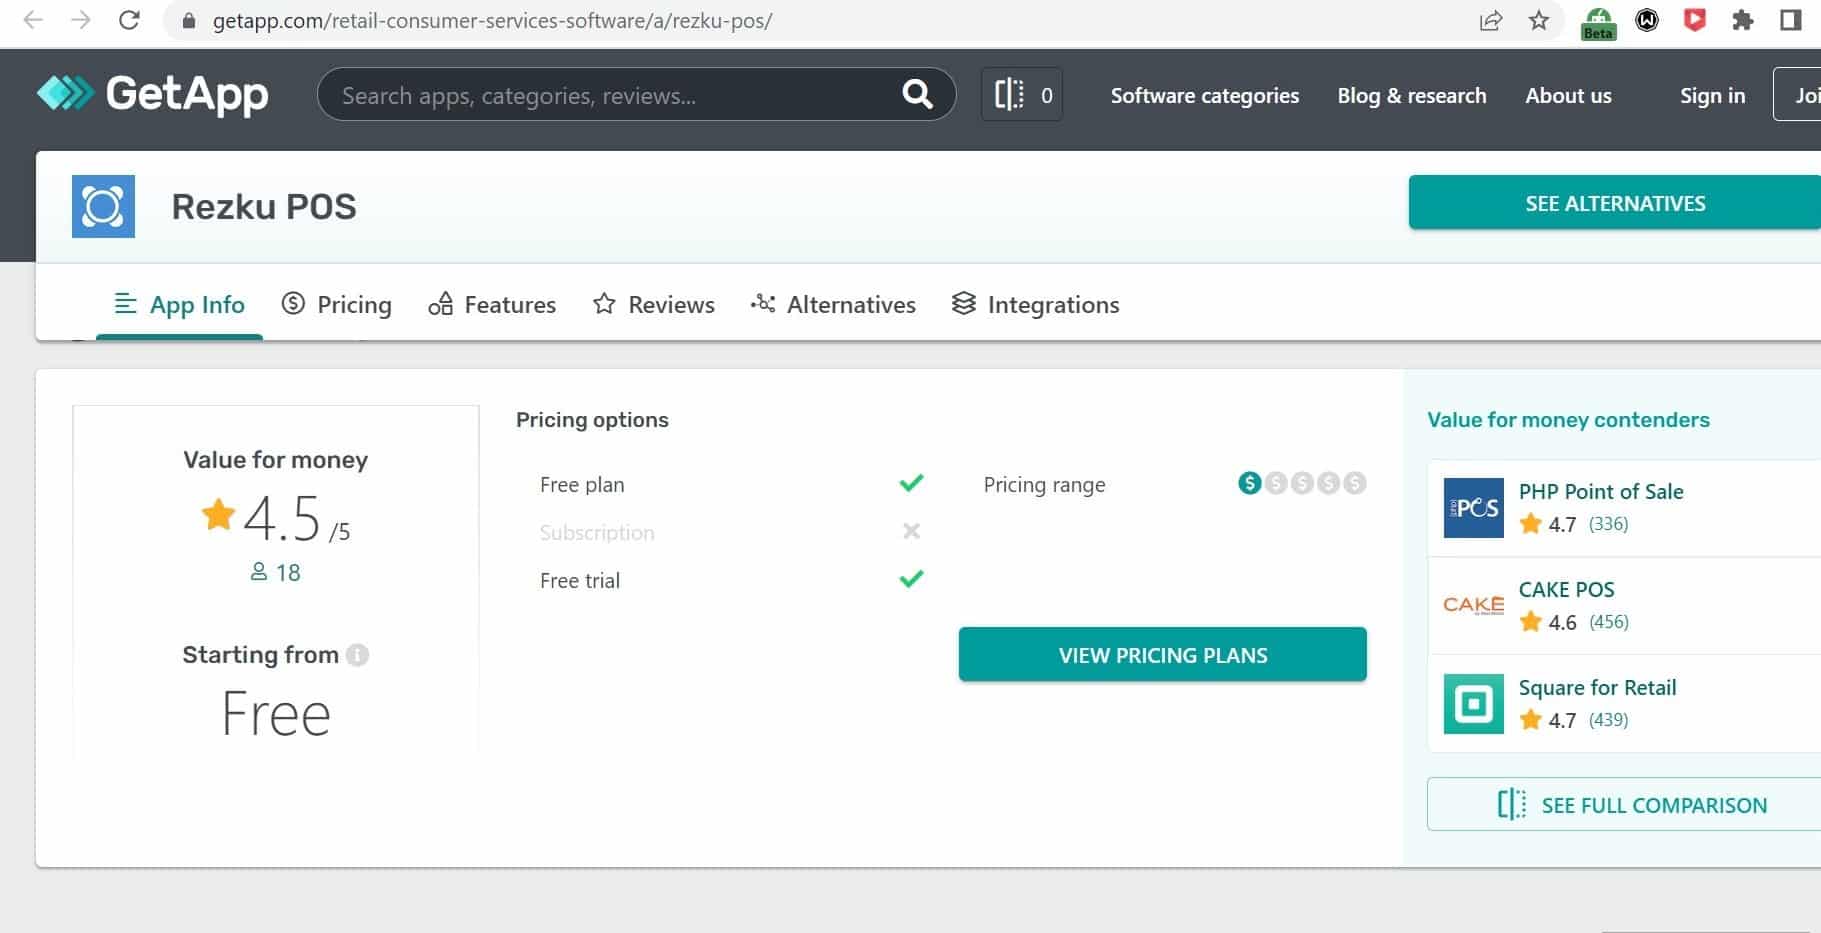Open Software categories menu

[1205, 95]
